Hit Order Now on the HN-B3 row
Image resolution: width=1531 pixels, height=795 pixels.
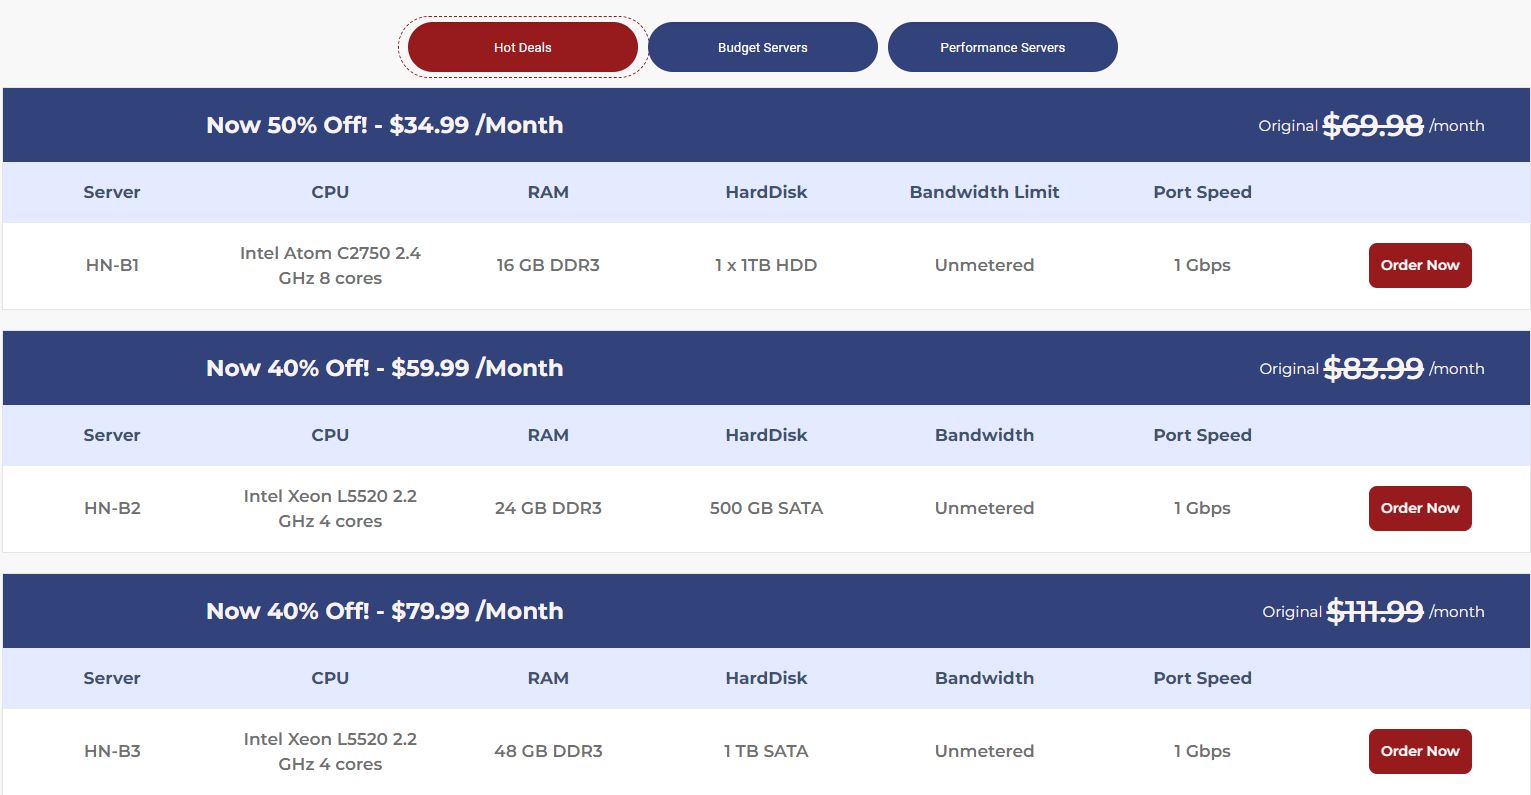click(1419, 751)
